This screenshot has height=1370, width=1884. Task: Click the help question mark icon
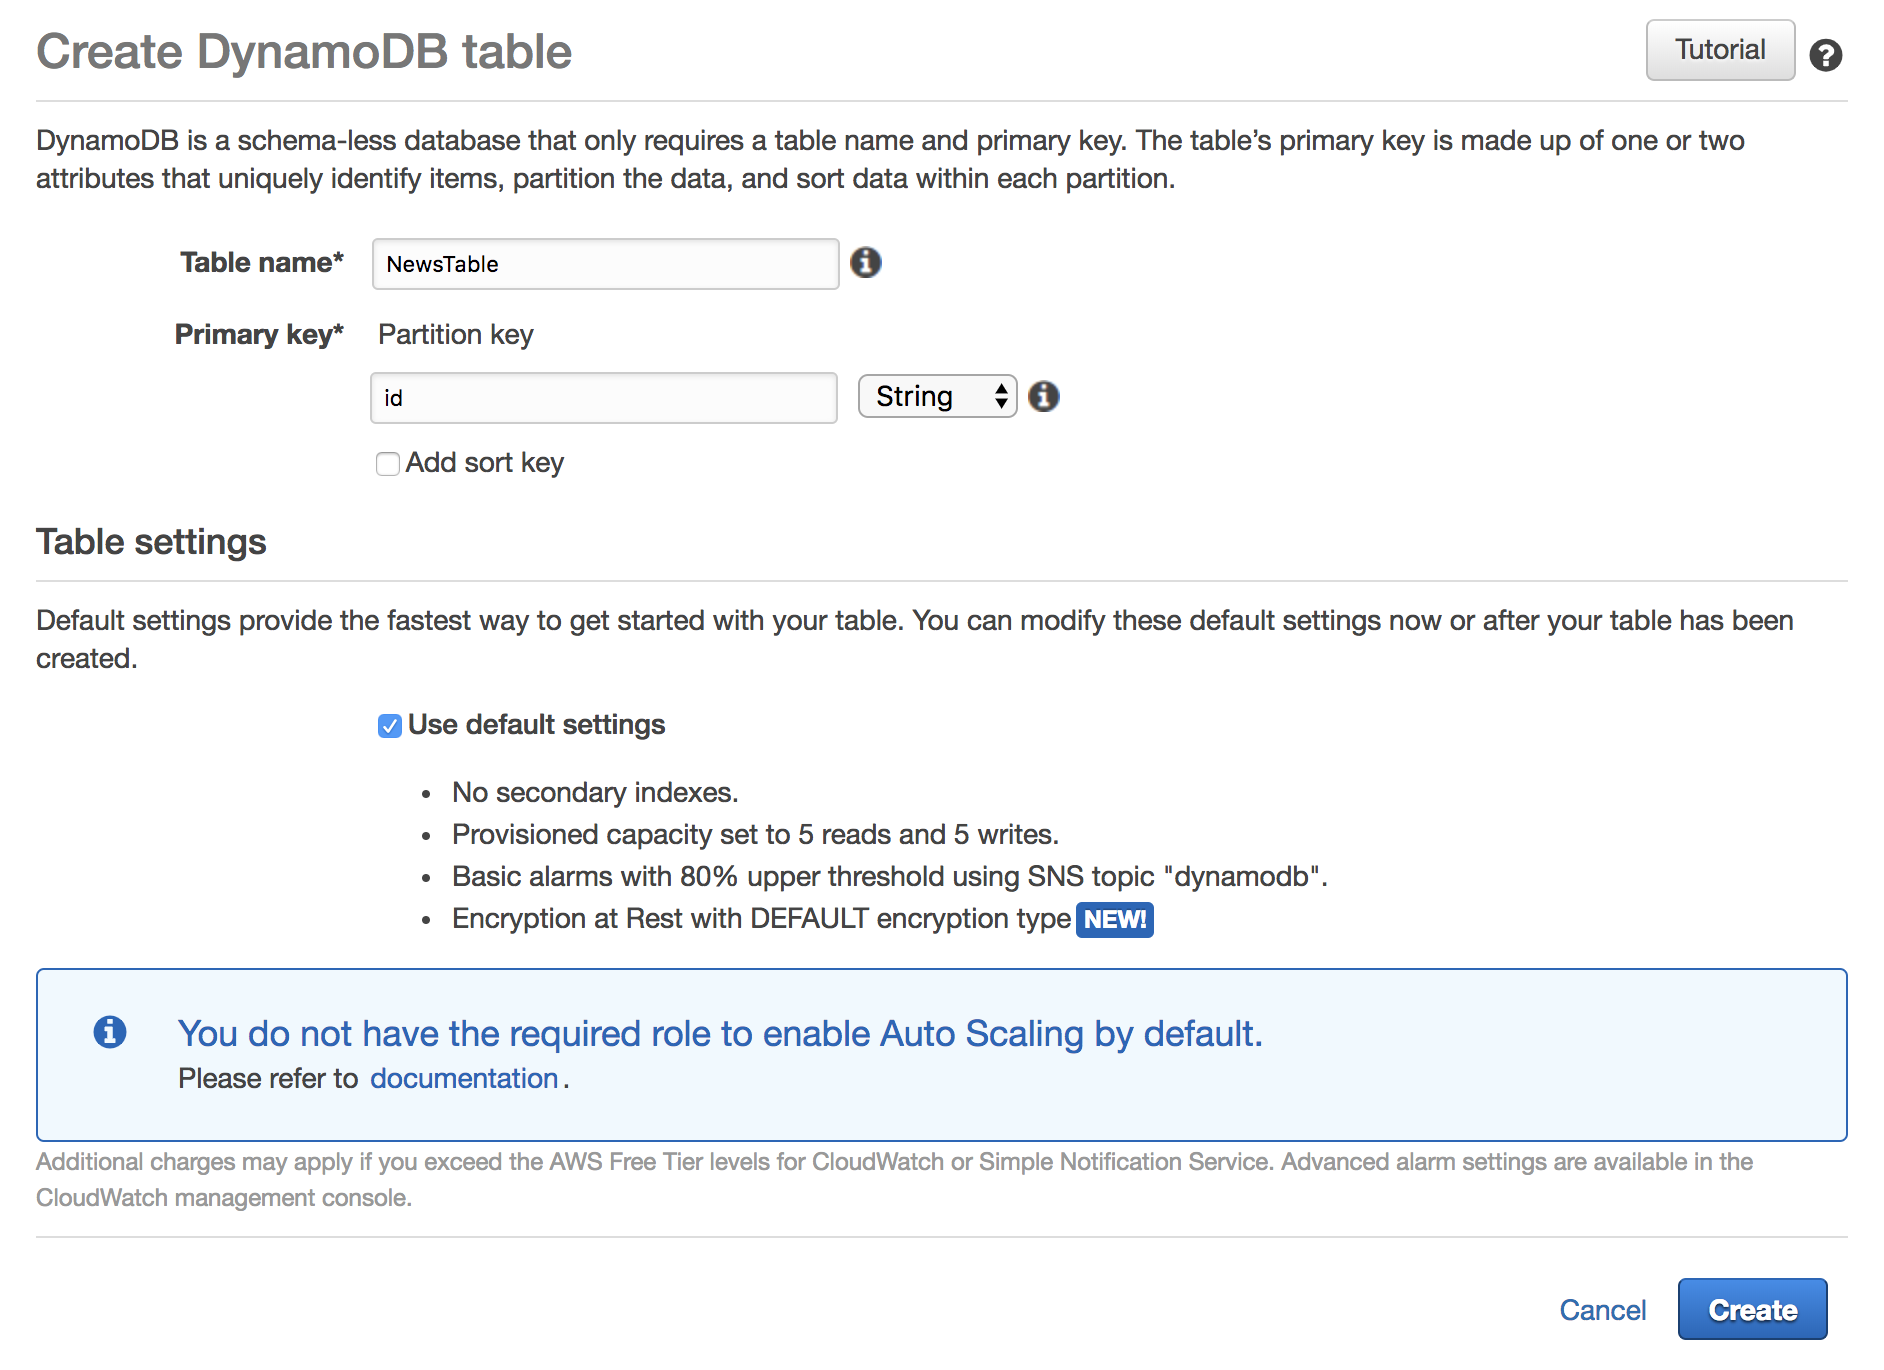pyautogui.click(x=1826, y=55)
